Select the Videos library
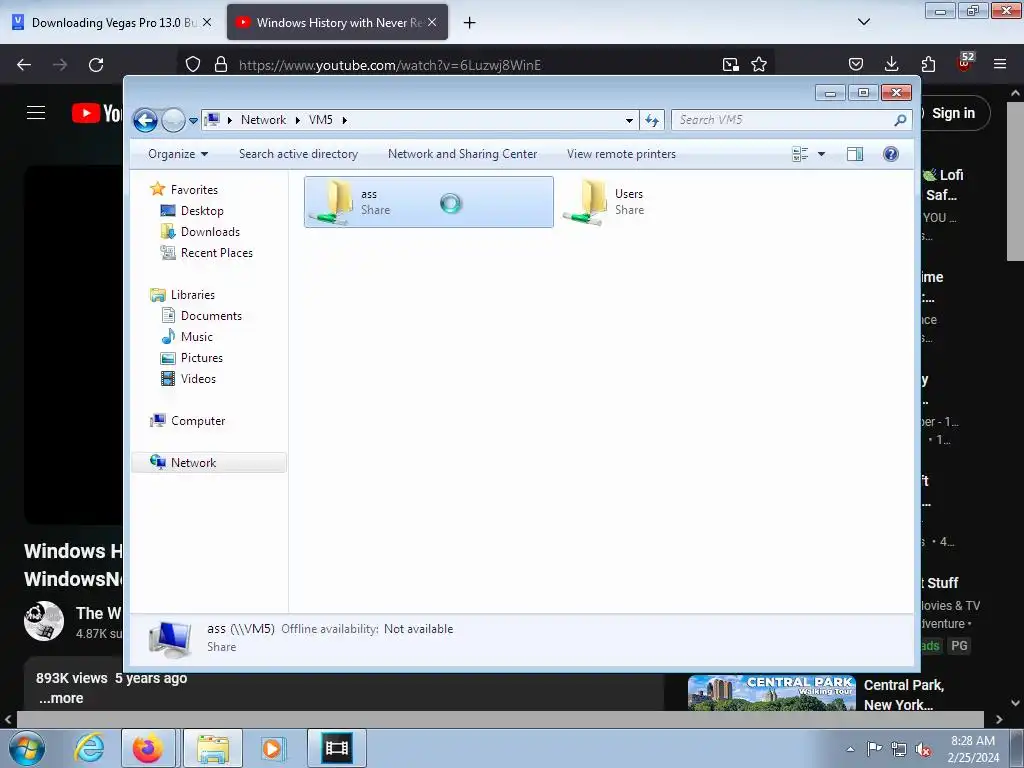The width and height of the screenshot is (1024, 768). pyautogui.click(x=198, y=379)
